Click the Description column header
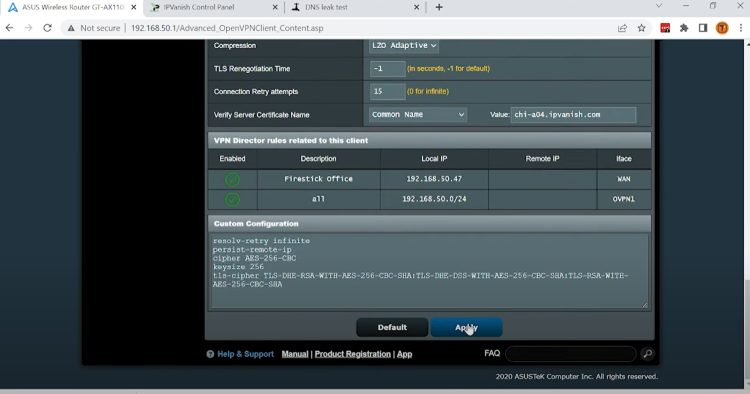This screenshot has width=750, height=394. 319,159
